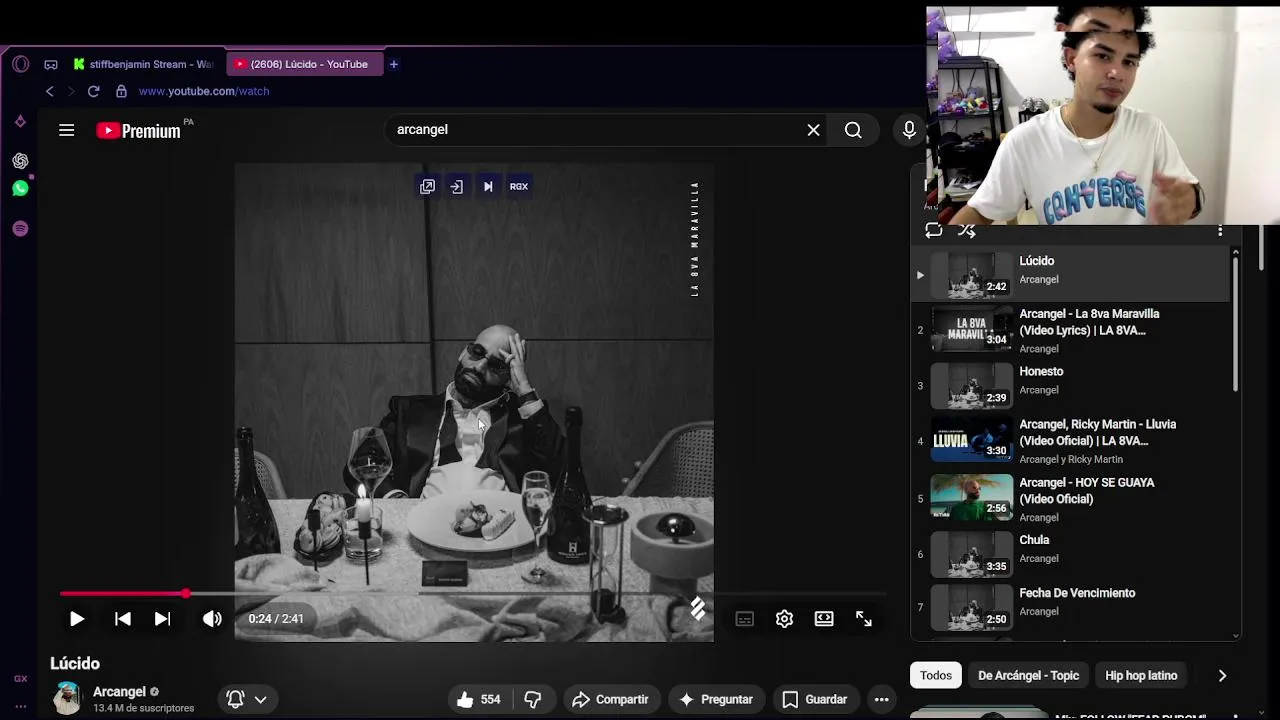
Task: Play Lluvia with Ricky Martin
Action: coord(1070,441)
